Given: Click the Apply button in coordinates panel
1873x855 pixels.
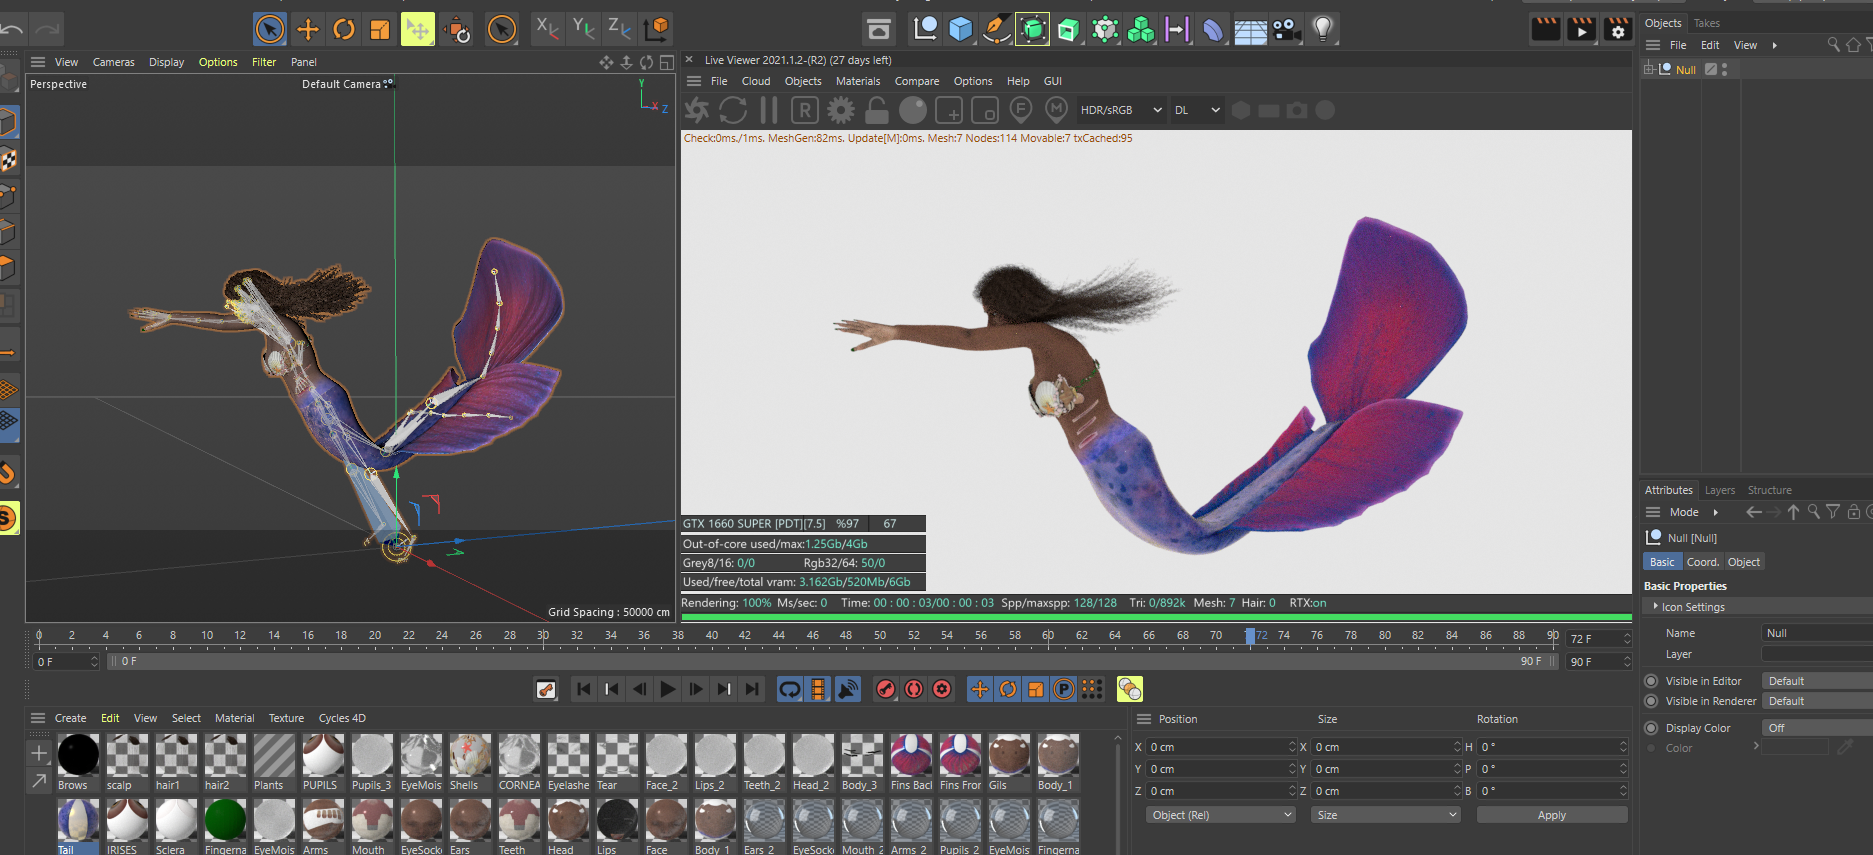Looking at the screenshot, I should (x=1551, y=815).
